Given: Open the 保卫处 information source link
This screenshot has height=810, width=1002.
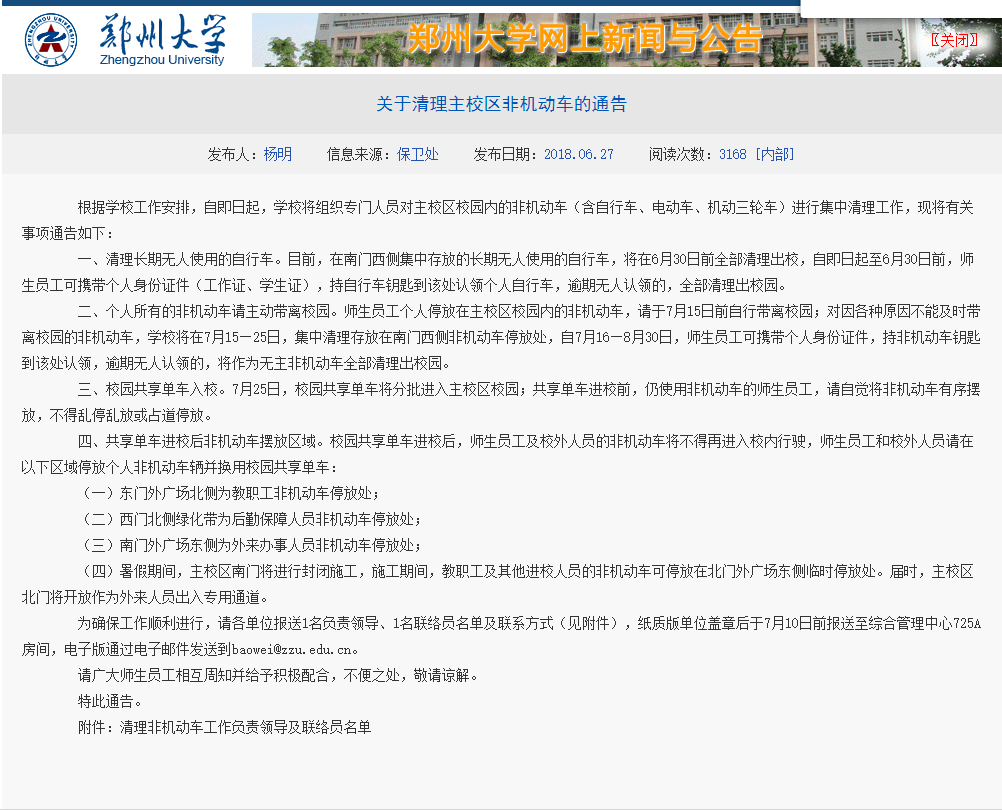Looking at the screenshot, I should click(x=417, y=154).
